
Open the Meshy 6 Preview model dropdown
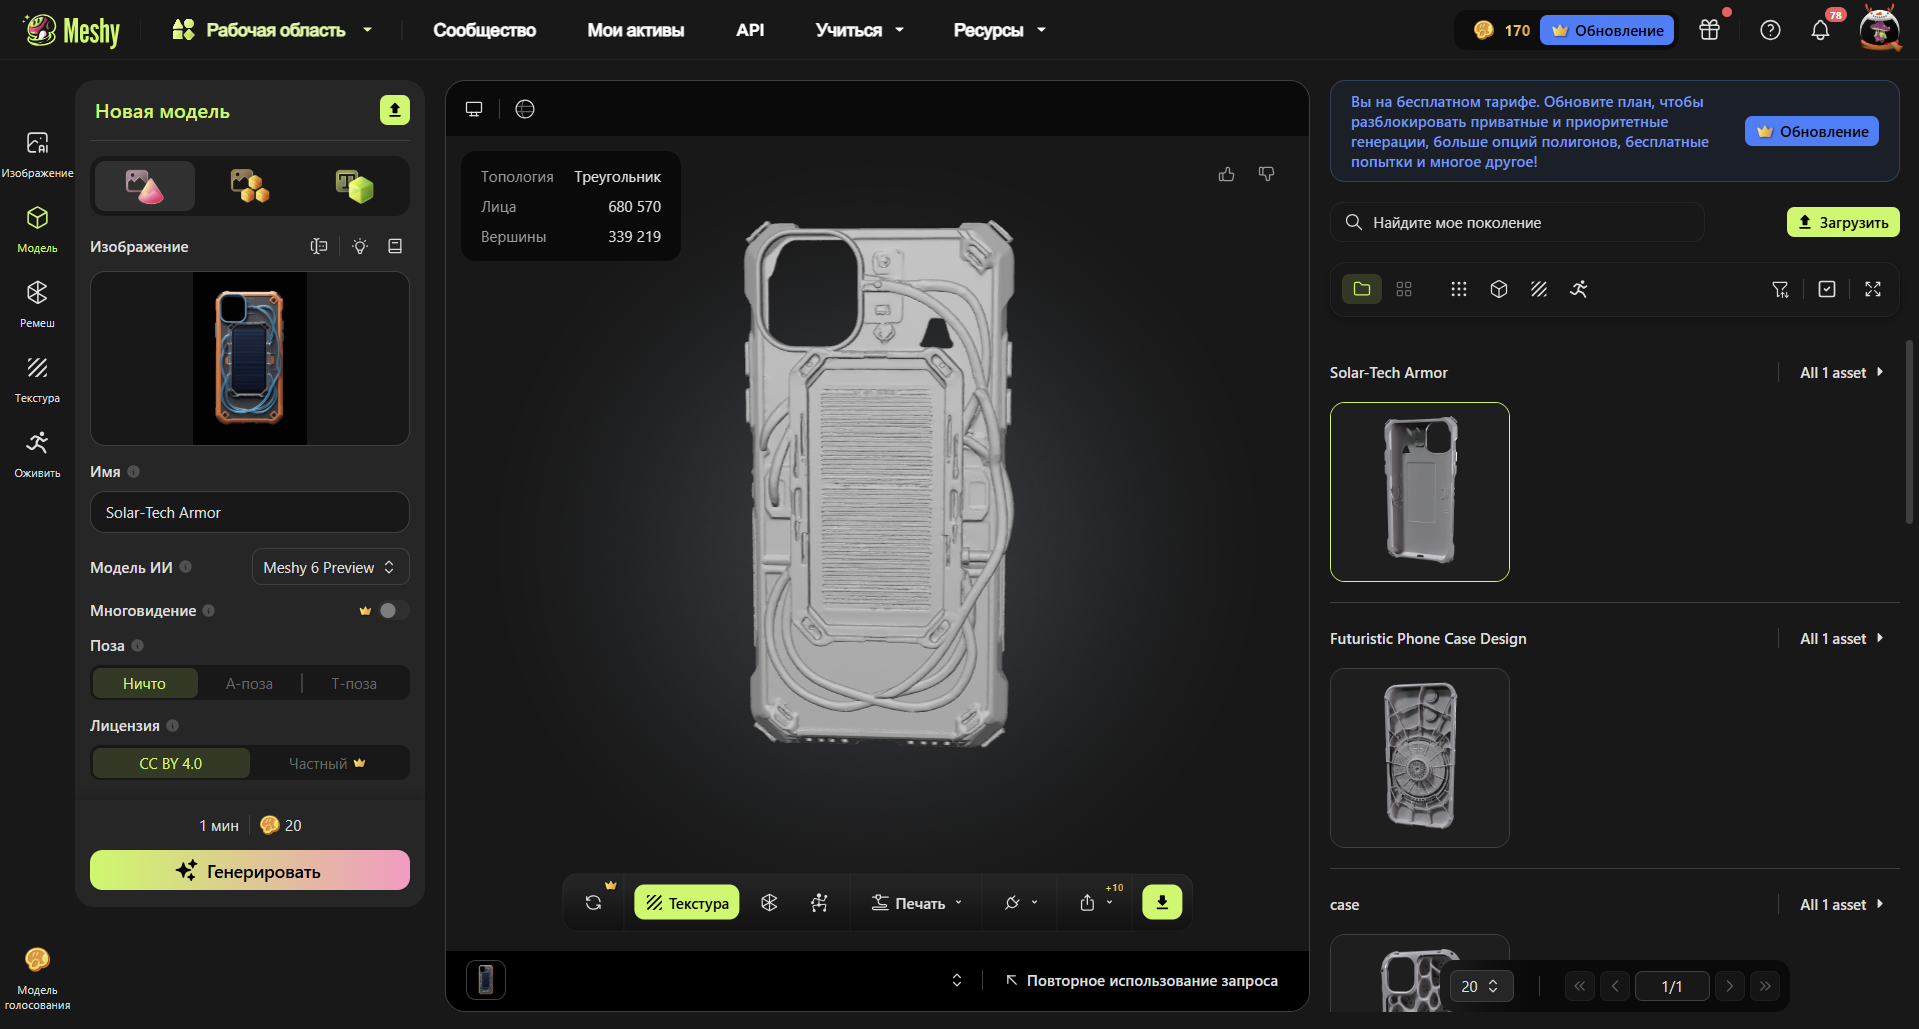click(x=331, y=567)
